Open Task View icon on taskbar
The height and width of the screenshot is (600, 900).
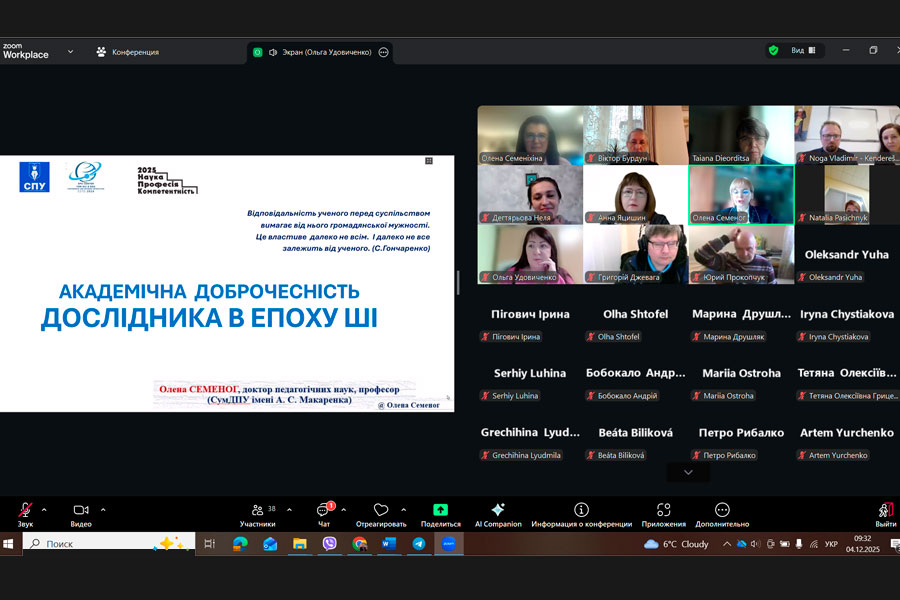click(210, 544)
